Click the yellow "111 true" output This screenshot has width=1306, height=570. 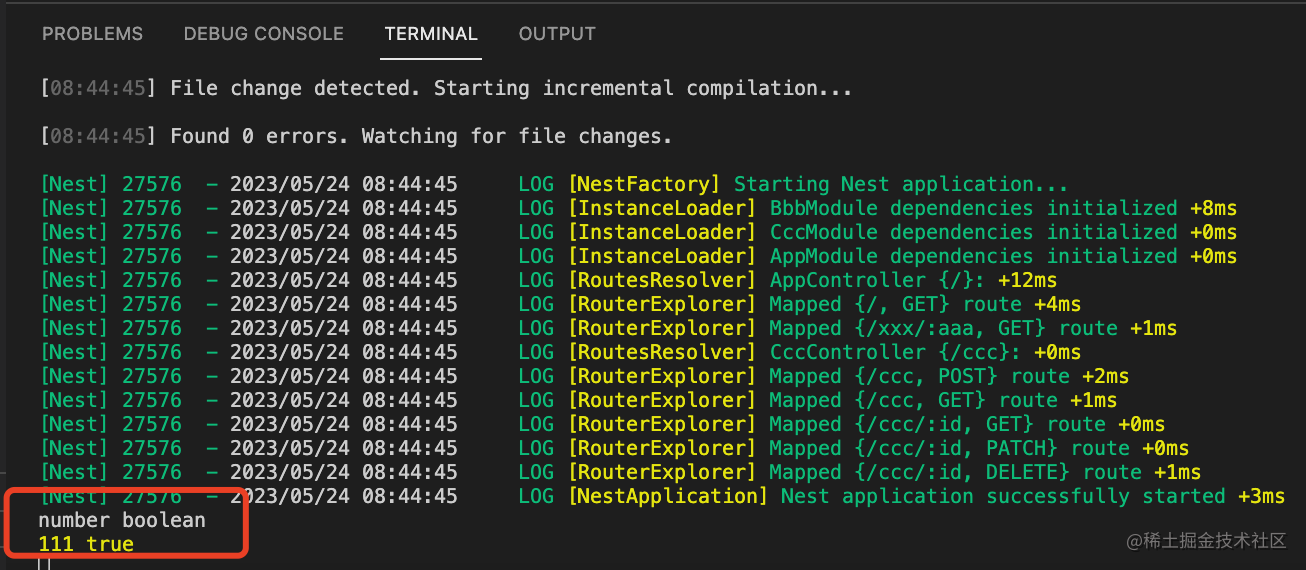click(85, 545)
